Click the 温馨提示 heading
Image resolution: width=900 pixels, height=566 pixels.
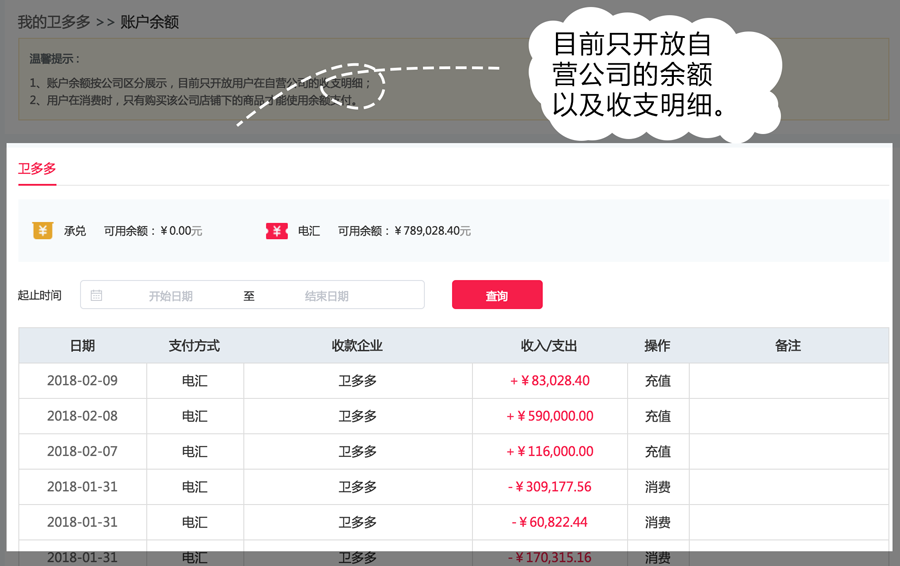pos(55,59)
